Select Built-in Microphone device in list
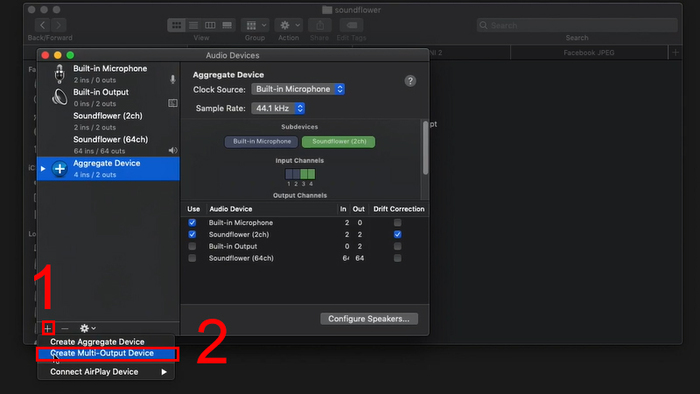 click(x=108, y=74)
